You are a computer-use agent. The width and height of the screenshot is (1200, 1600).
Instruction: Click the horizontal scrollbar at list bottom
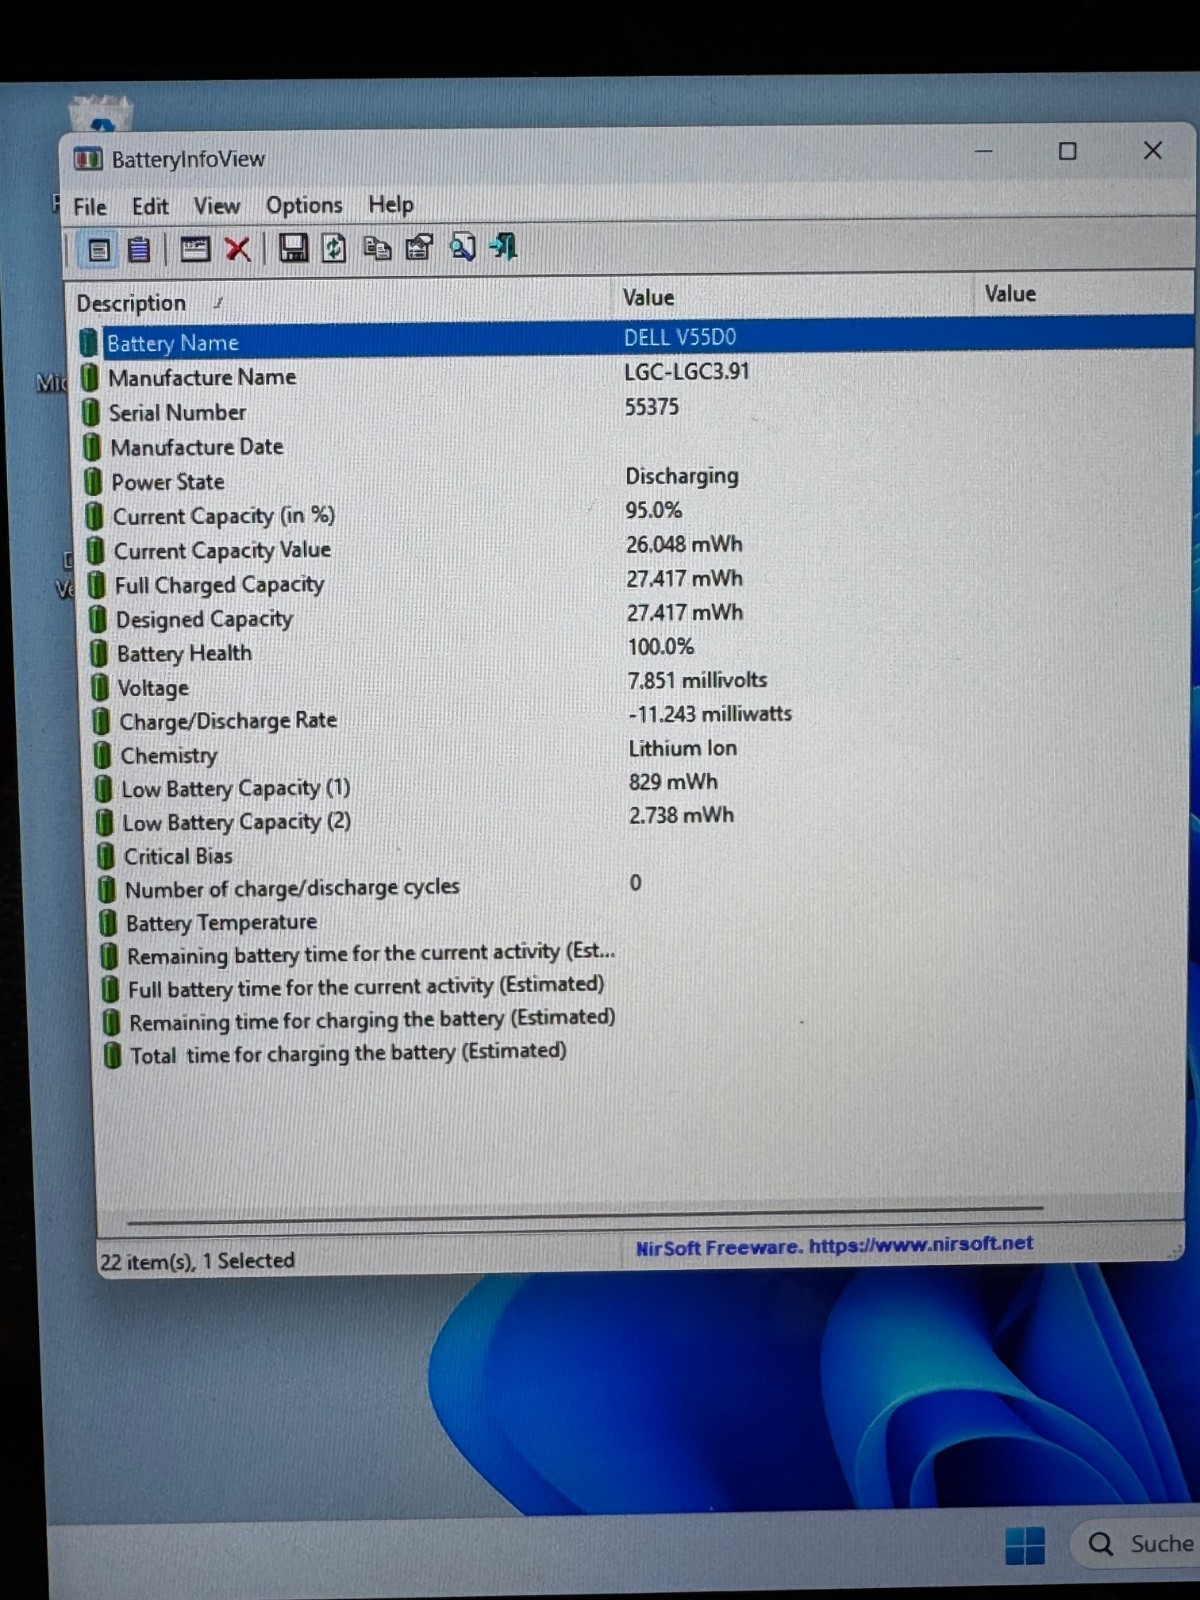(585, 1215)
